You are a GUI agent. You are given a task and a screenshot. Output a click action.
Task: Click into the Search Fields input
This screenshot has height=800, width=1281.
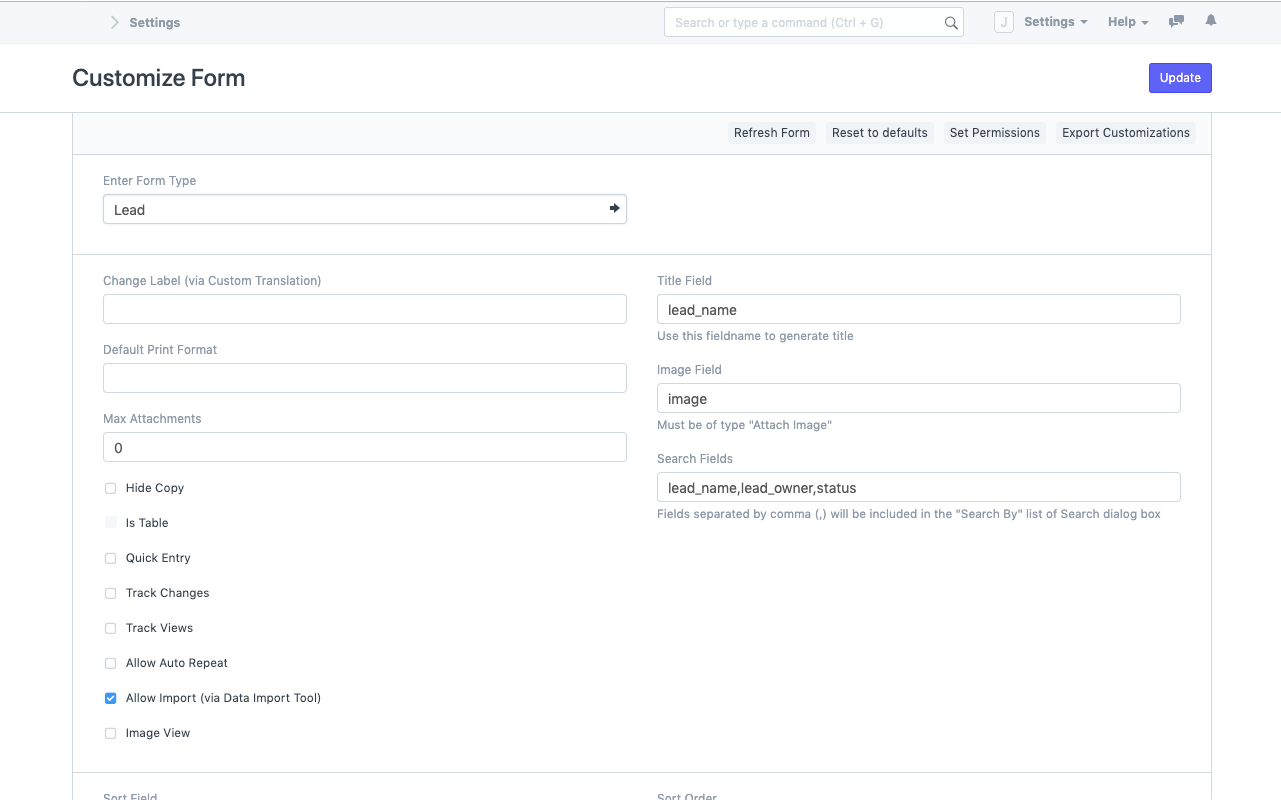[x=918, y=488]
